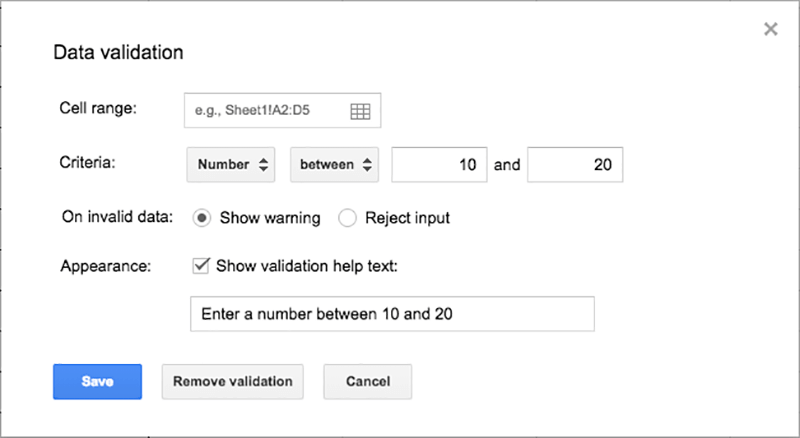Image resolution: width=800 pixels, height=438 pixels.
Task: Expand the 'between' condition dropdown
Action: click(x=334, y=165)
